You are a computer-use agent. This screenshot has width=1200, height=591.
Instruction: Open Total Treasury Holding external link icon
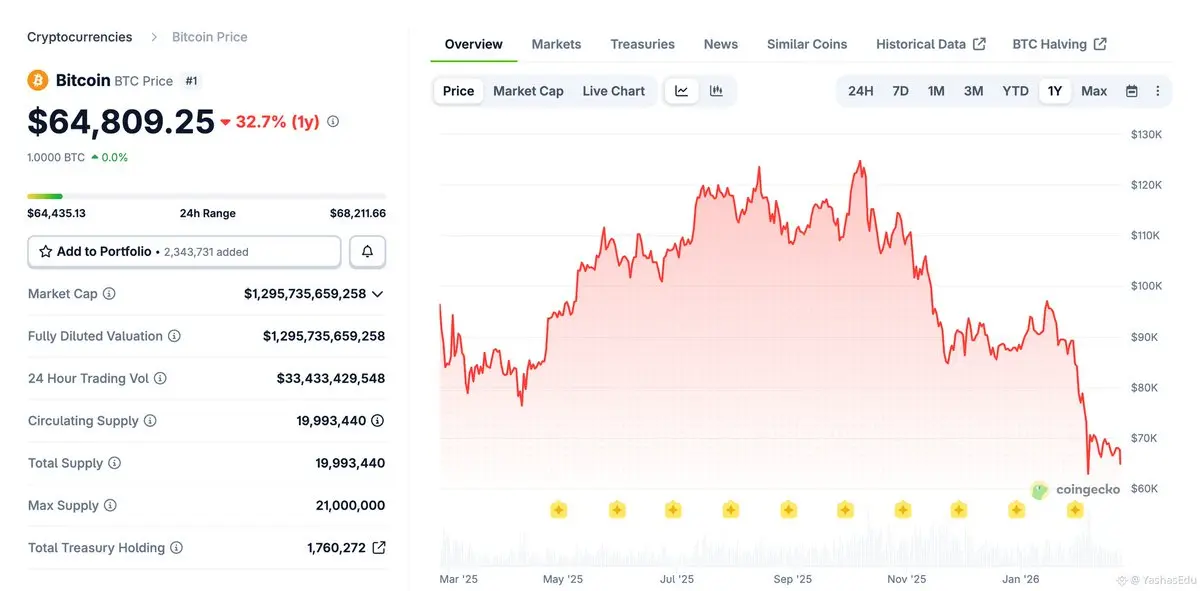[x=379, y=548]
